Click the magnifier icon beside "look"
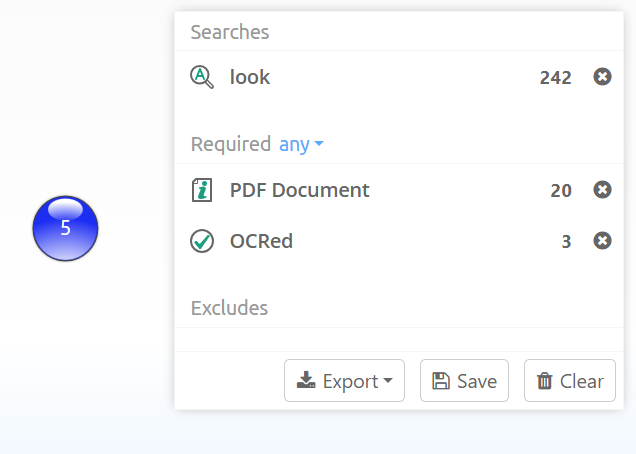This screenshot has width=636, height=454. (202, 77)
